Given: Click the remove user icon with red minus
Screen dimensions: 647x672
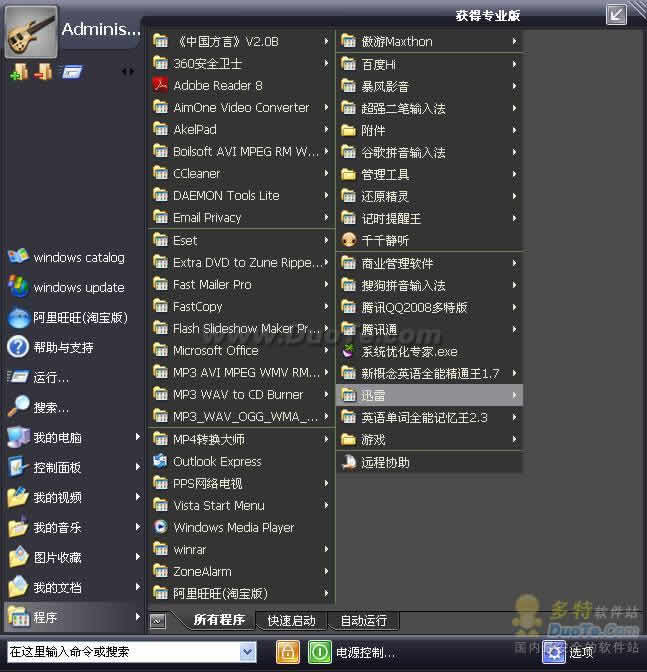Looking at the screenshot, I should click(43, 72).
